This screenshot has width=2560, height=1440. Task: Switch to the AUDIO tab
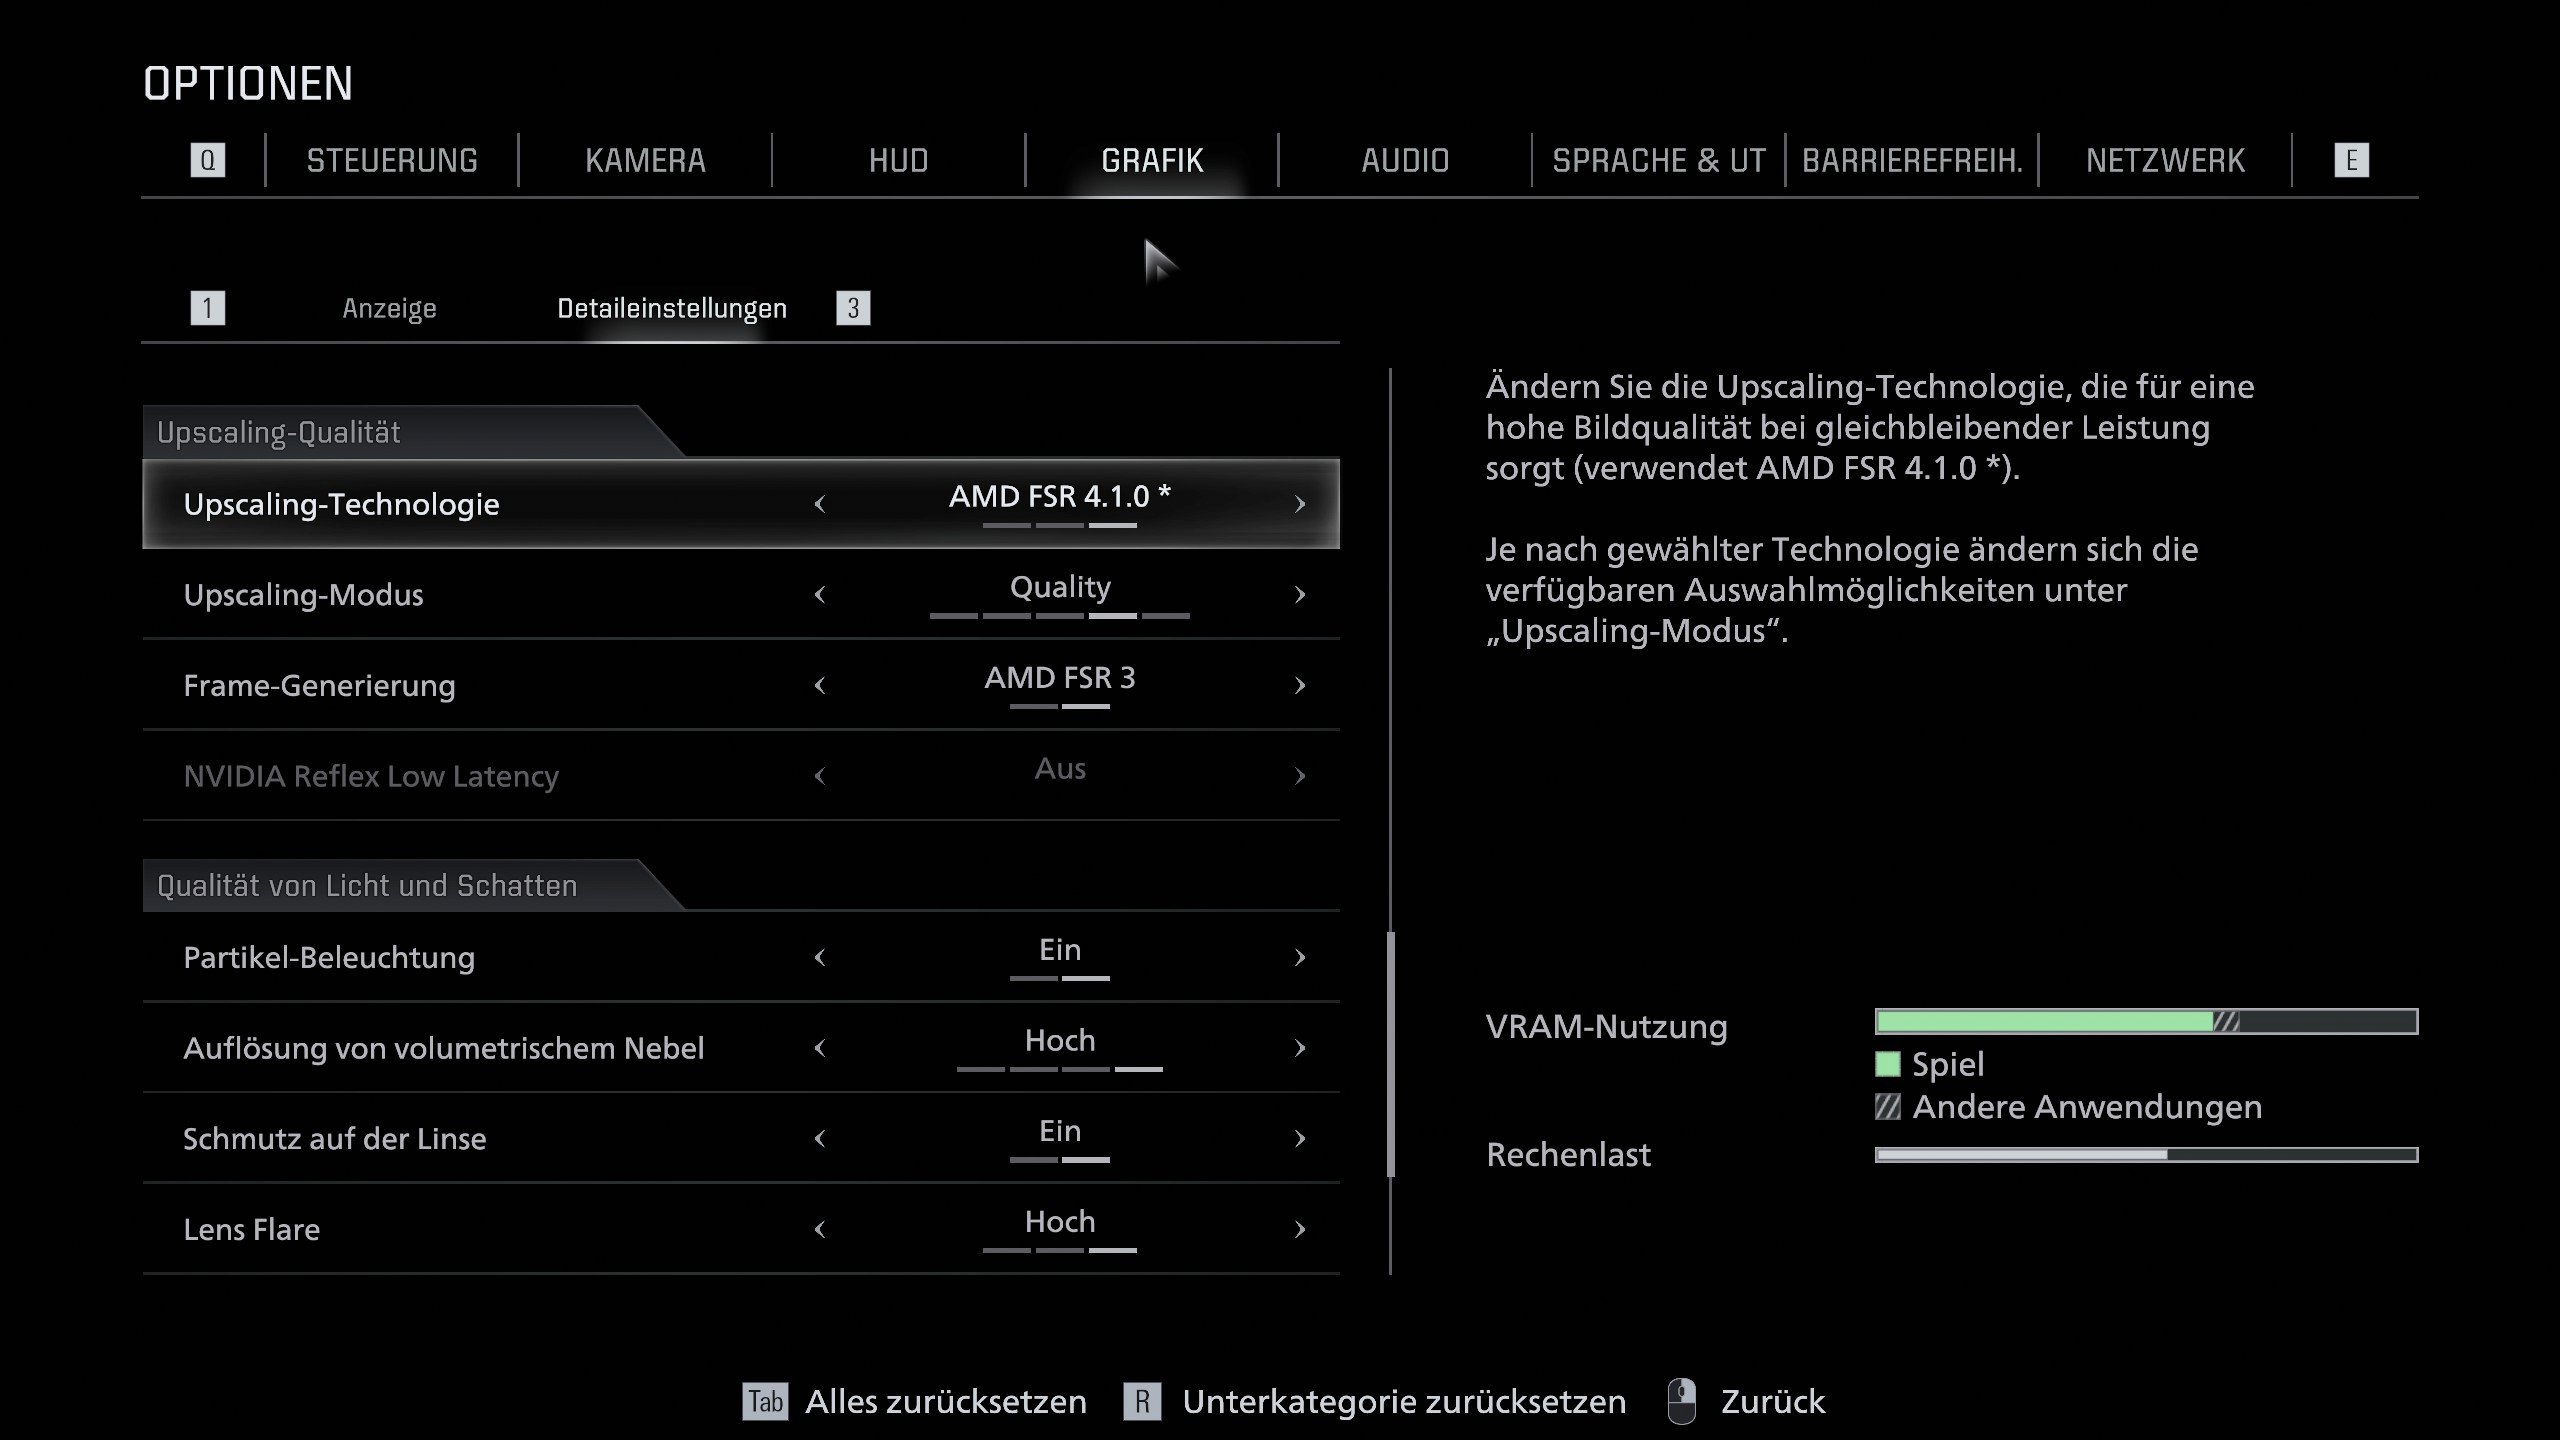coord(1404,160)
